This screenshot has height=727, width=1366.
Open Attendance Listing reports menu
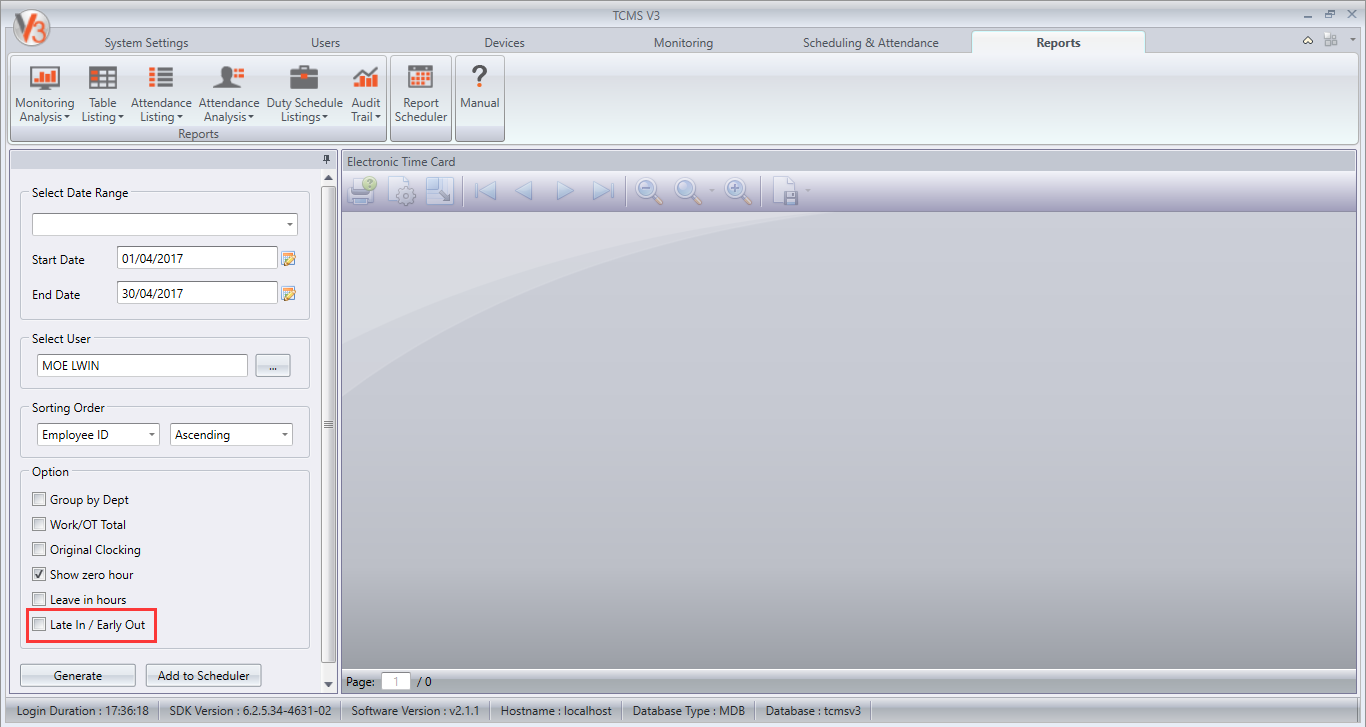click(161, 96)
